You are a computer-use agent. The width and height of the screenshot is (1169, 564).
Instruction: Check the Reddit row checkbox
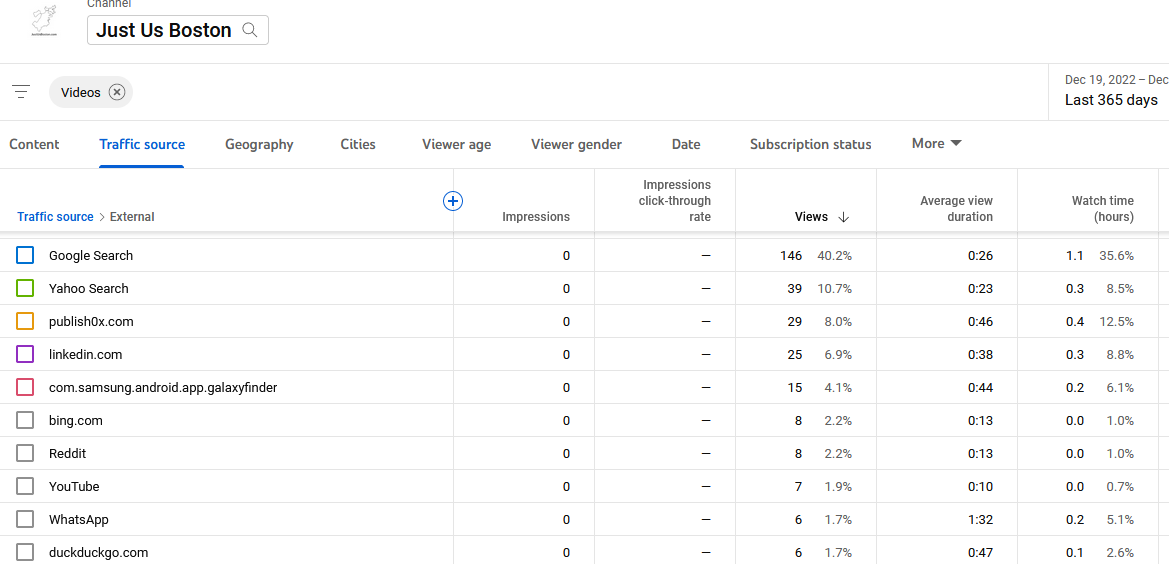tap(25, 453)
